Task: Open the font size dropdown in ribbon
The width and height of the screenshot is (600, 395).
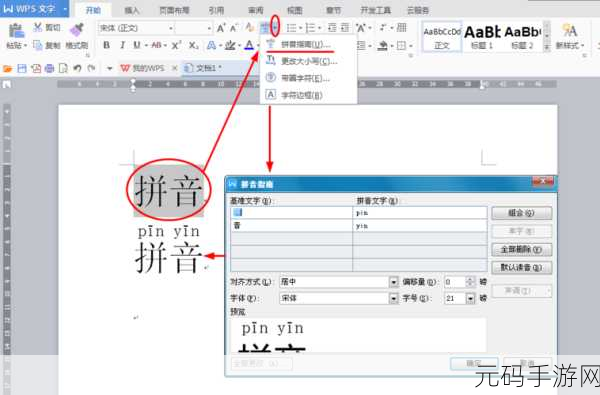Action: (209, 28)
